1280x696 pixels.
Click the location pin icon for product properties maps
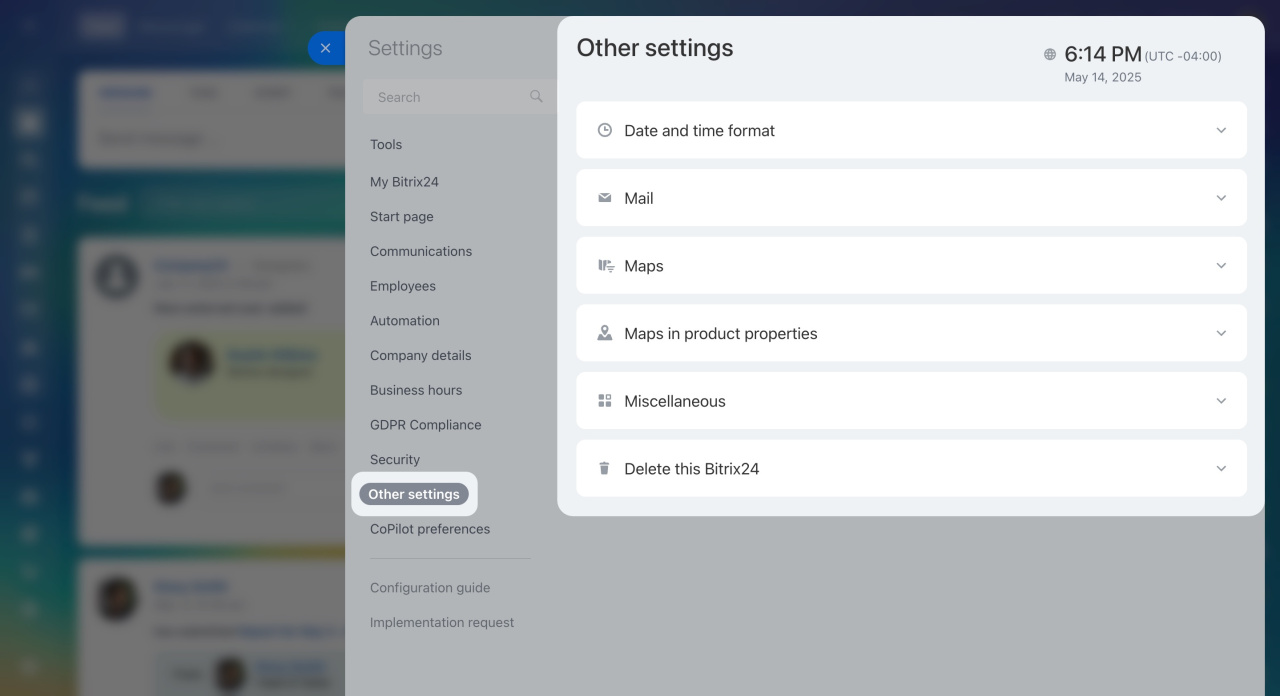[x=604, y=333]
